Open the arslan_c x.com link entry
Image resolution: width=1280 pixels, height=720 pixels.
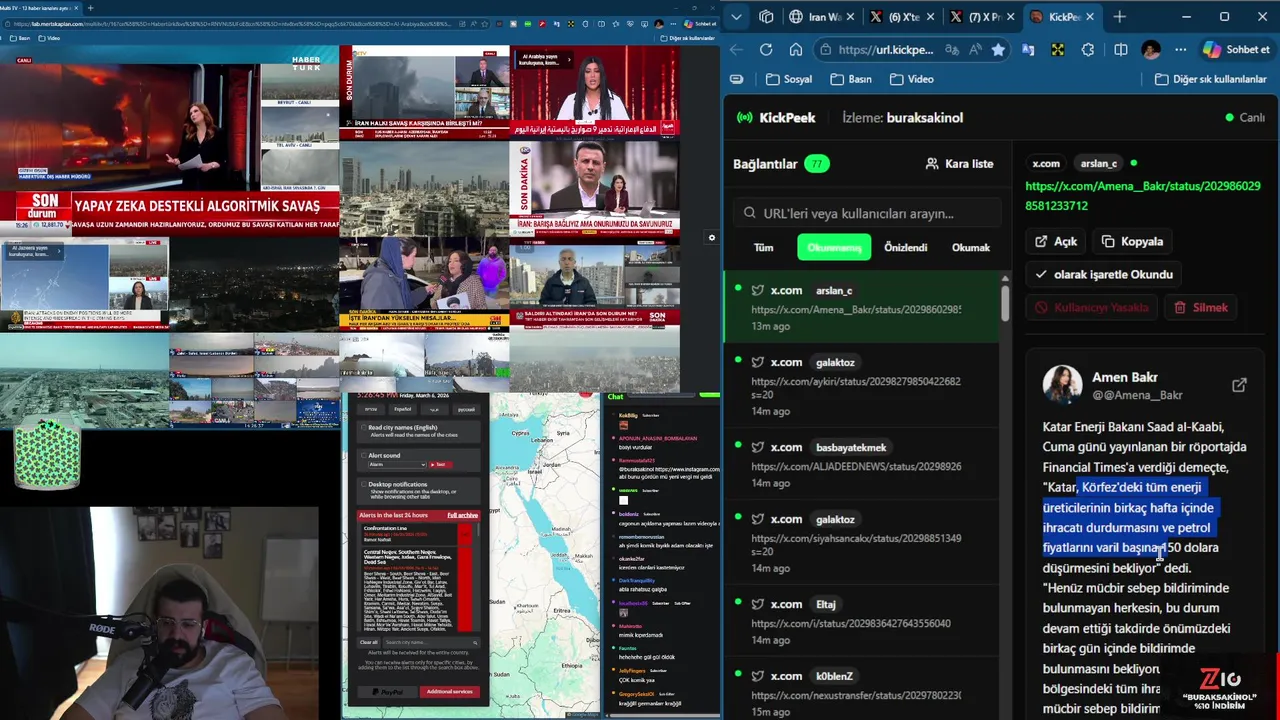[x=860, y=309]
